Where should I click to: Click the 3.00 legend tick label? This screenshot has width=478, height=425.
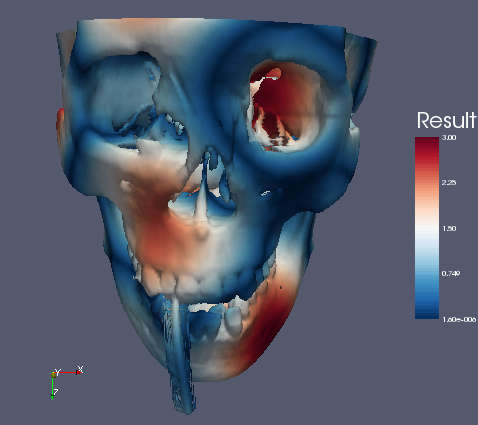449,137
